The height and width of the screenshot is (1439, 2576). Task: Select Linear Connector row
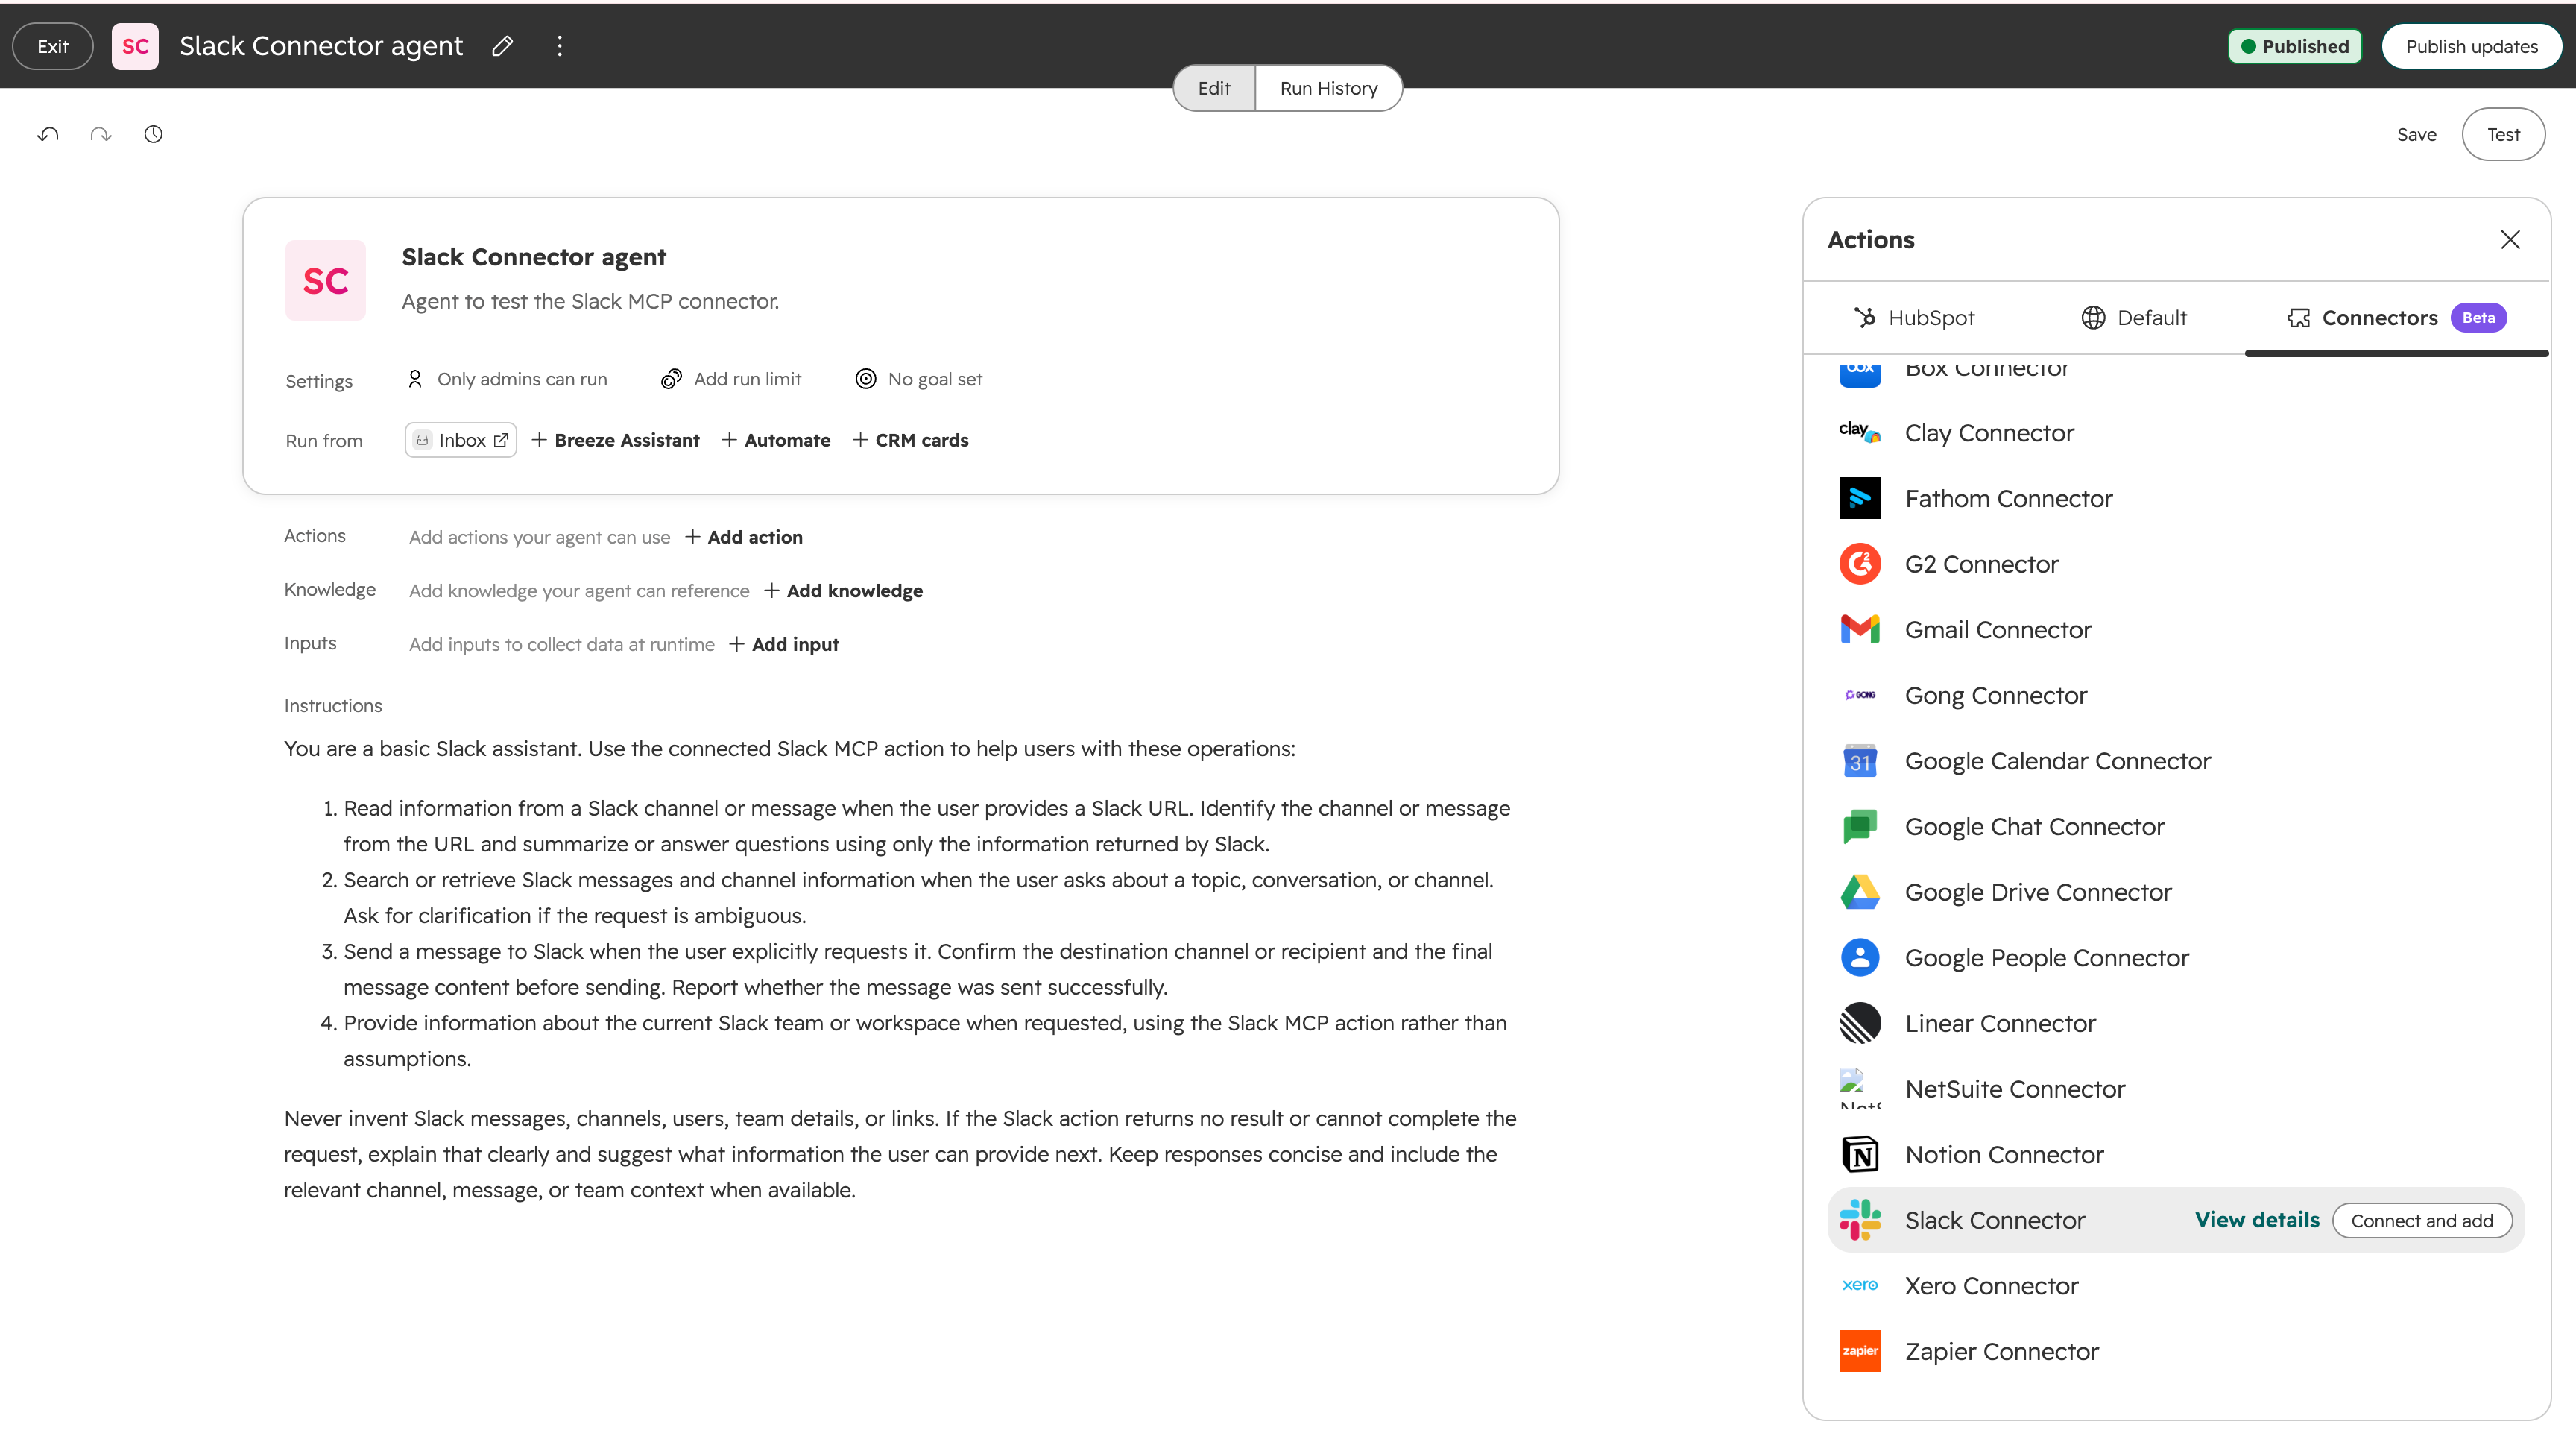[x=2176, y=1023]
